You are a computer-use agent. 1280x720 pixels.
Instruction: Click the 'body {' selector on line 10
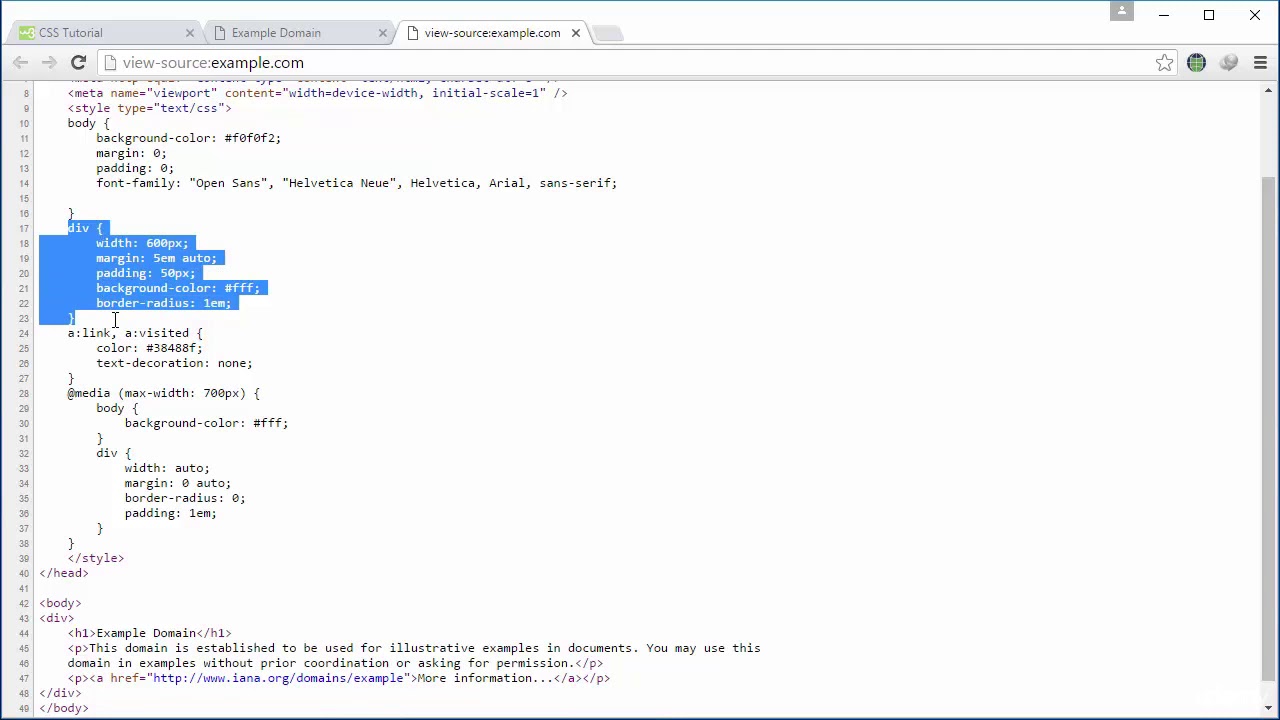89,123
